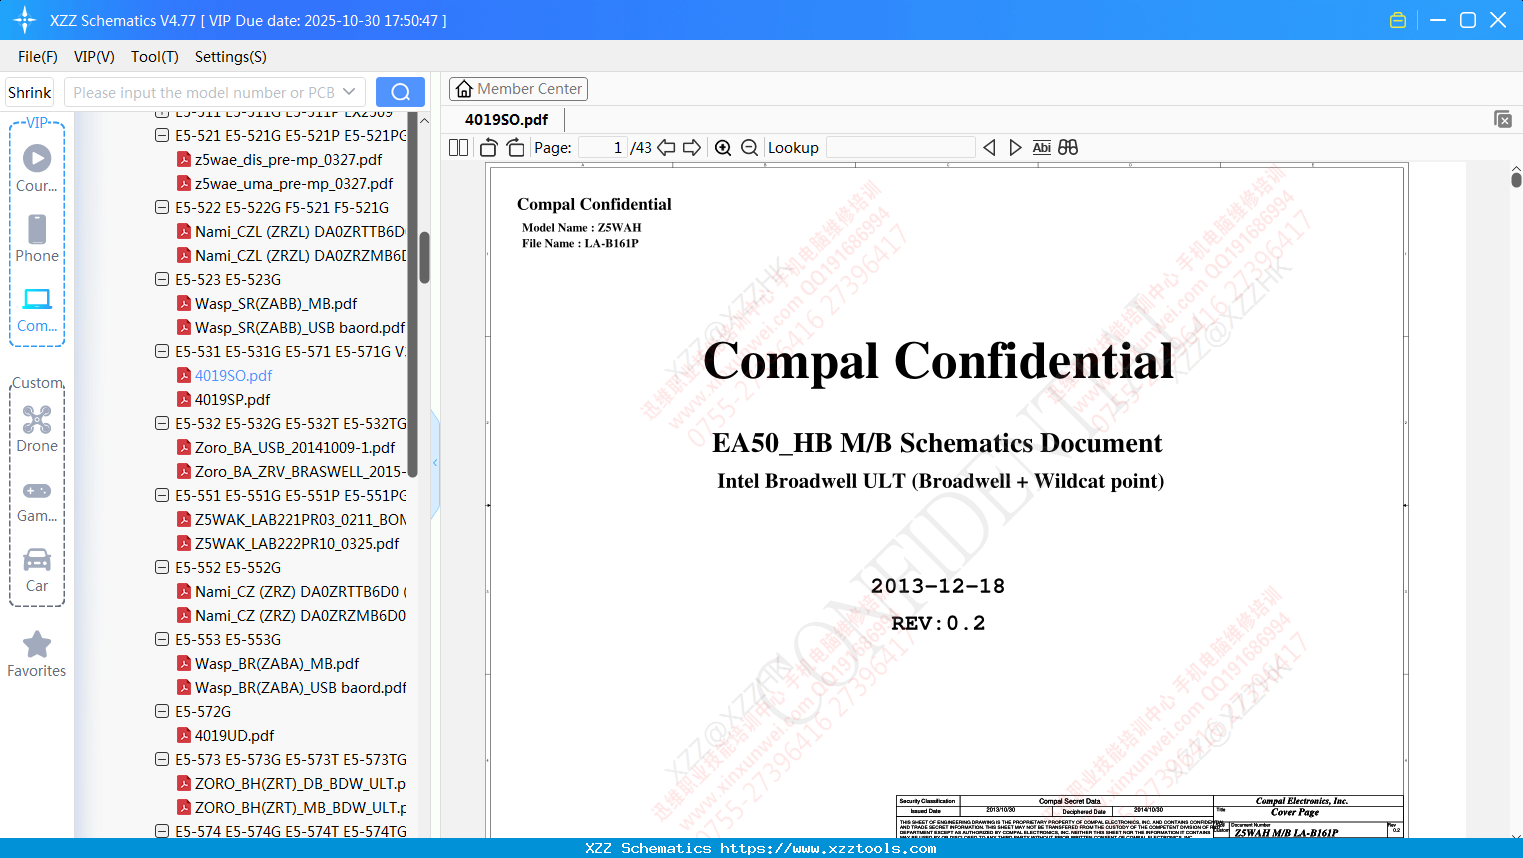Open Wasp_SR(ZABB)_MB.pdf
This screenshot has width=1523, height=858.
(276, 303)
